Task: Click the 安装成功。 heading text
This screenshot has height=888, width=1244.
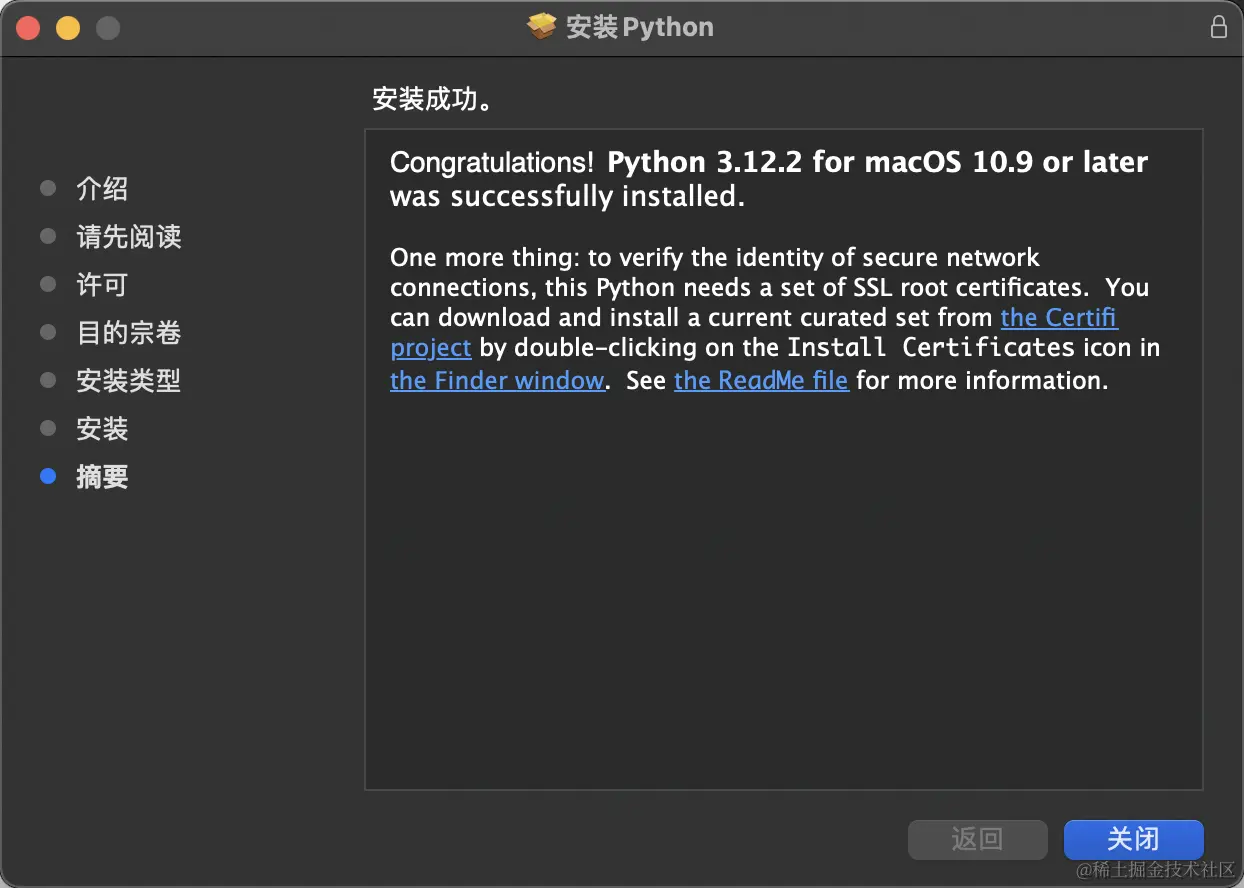Action: (x=433, y=100)
